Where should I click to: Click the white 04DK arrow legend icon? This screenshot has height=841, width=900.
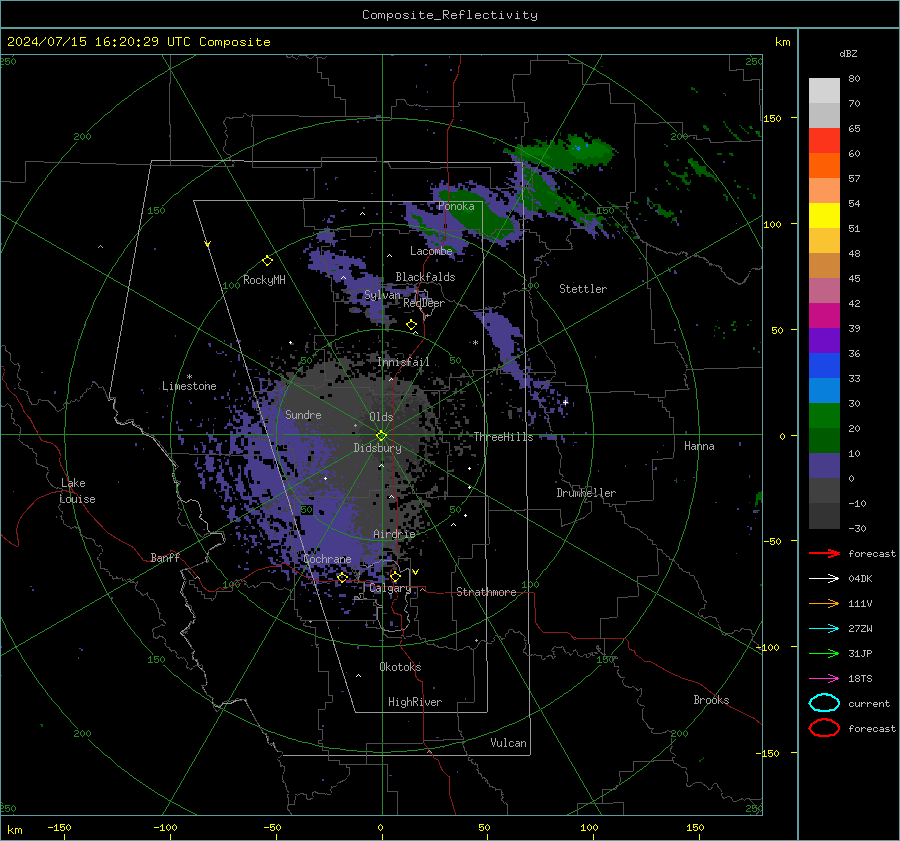pos(824,578)
